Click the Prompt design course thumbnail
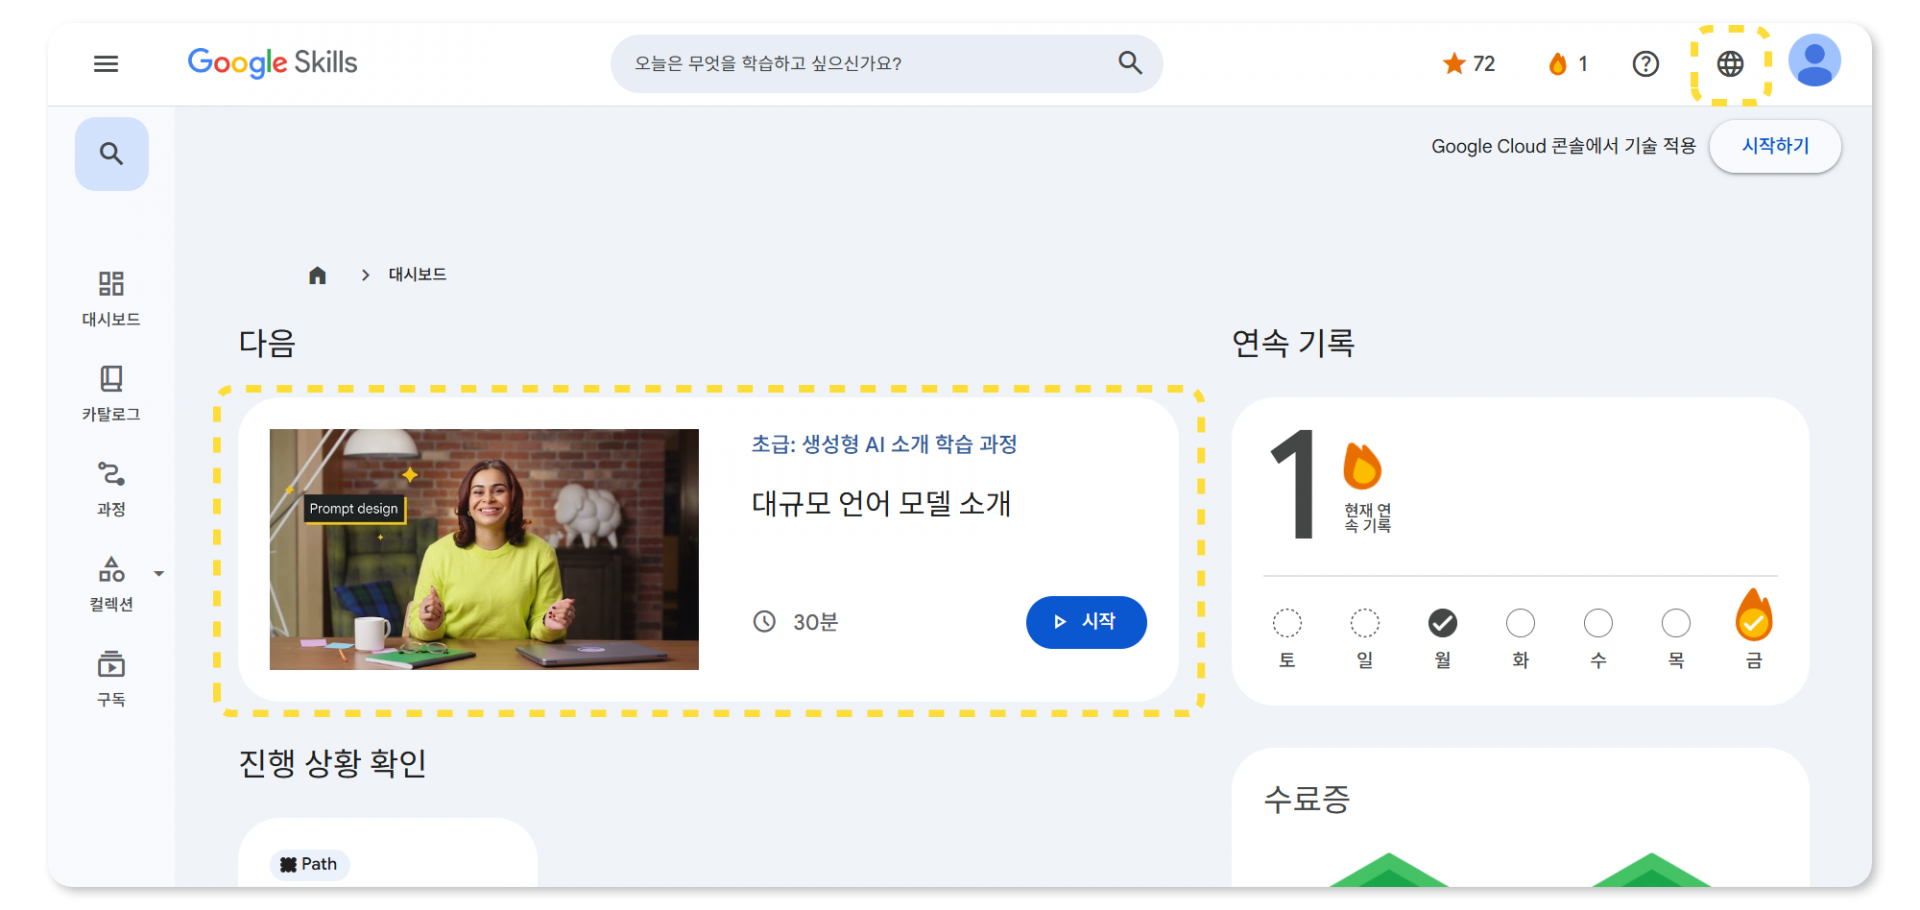 click(484, 549)
